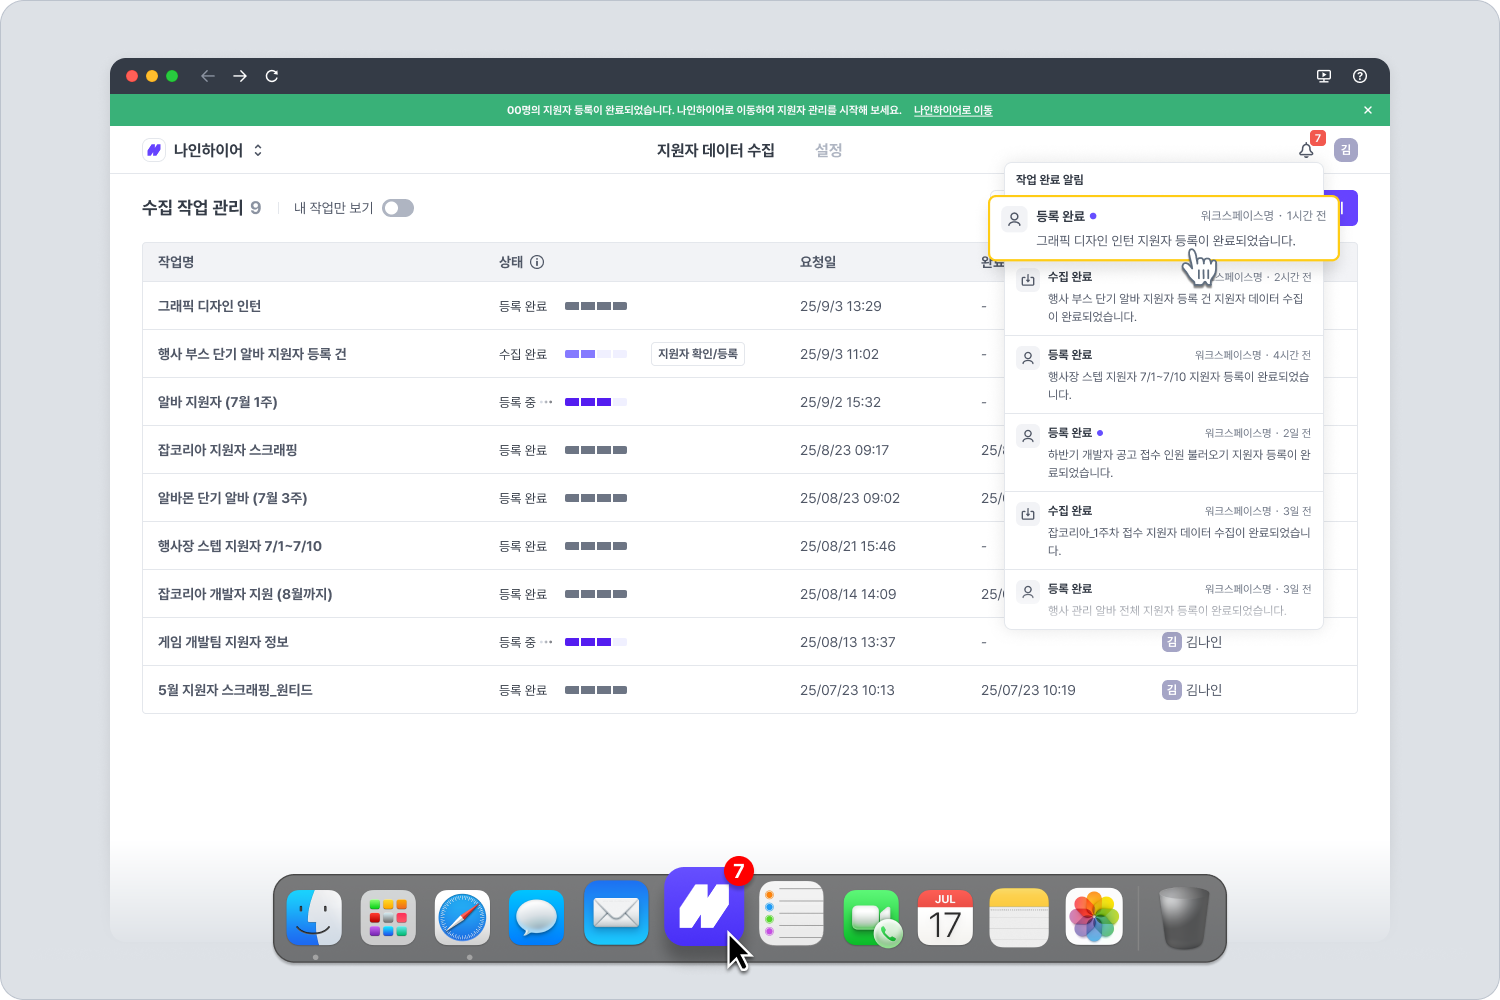Click the request date 25/9/2 15:32
Screen dimensions: 1500x1000
pyautogui.click(x=841, y=402)
